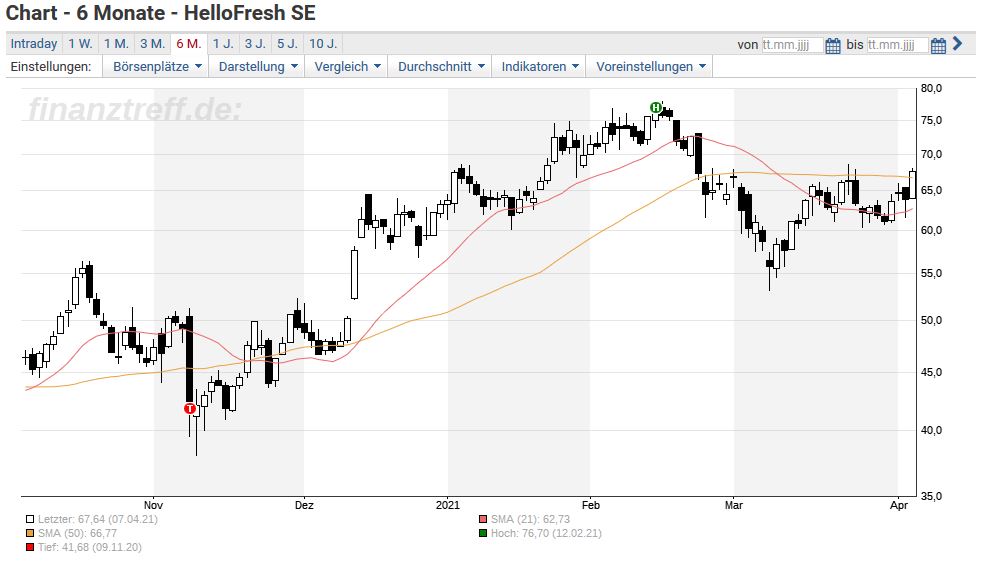Viewport: 982px width, 563px height.
Task: Open the 'bis' date calendar icon
Action: (x=938, y=45)
